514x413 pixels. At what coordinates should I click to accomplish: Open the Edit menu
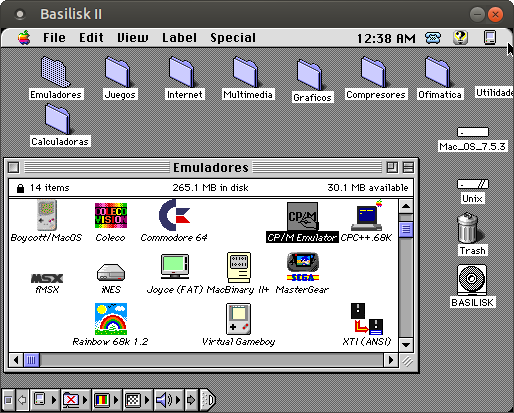[91, 38]
